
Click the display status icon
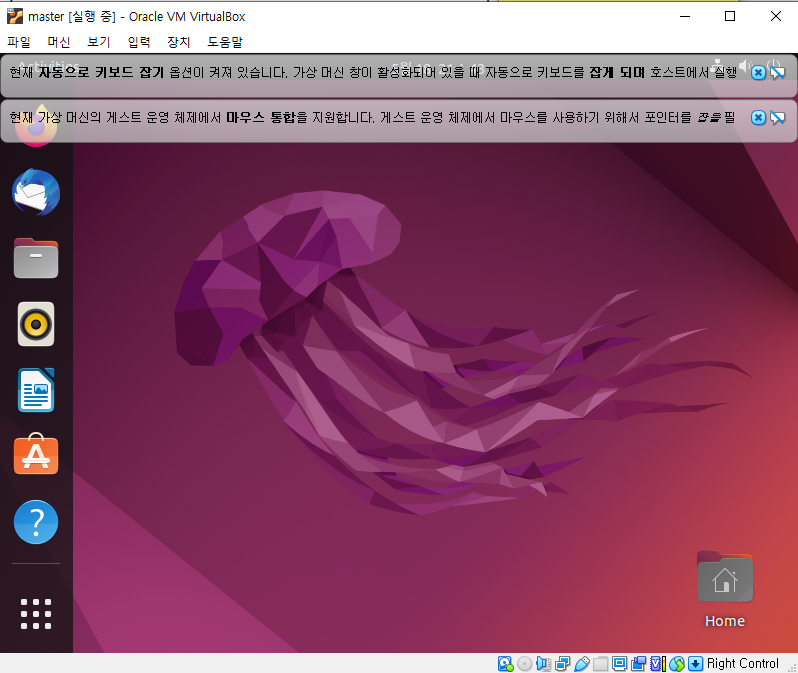click(x=619, y=663)
